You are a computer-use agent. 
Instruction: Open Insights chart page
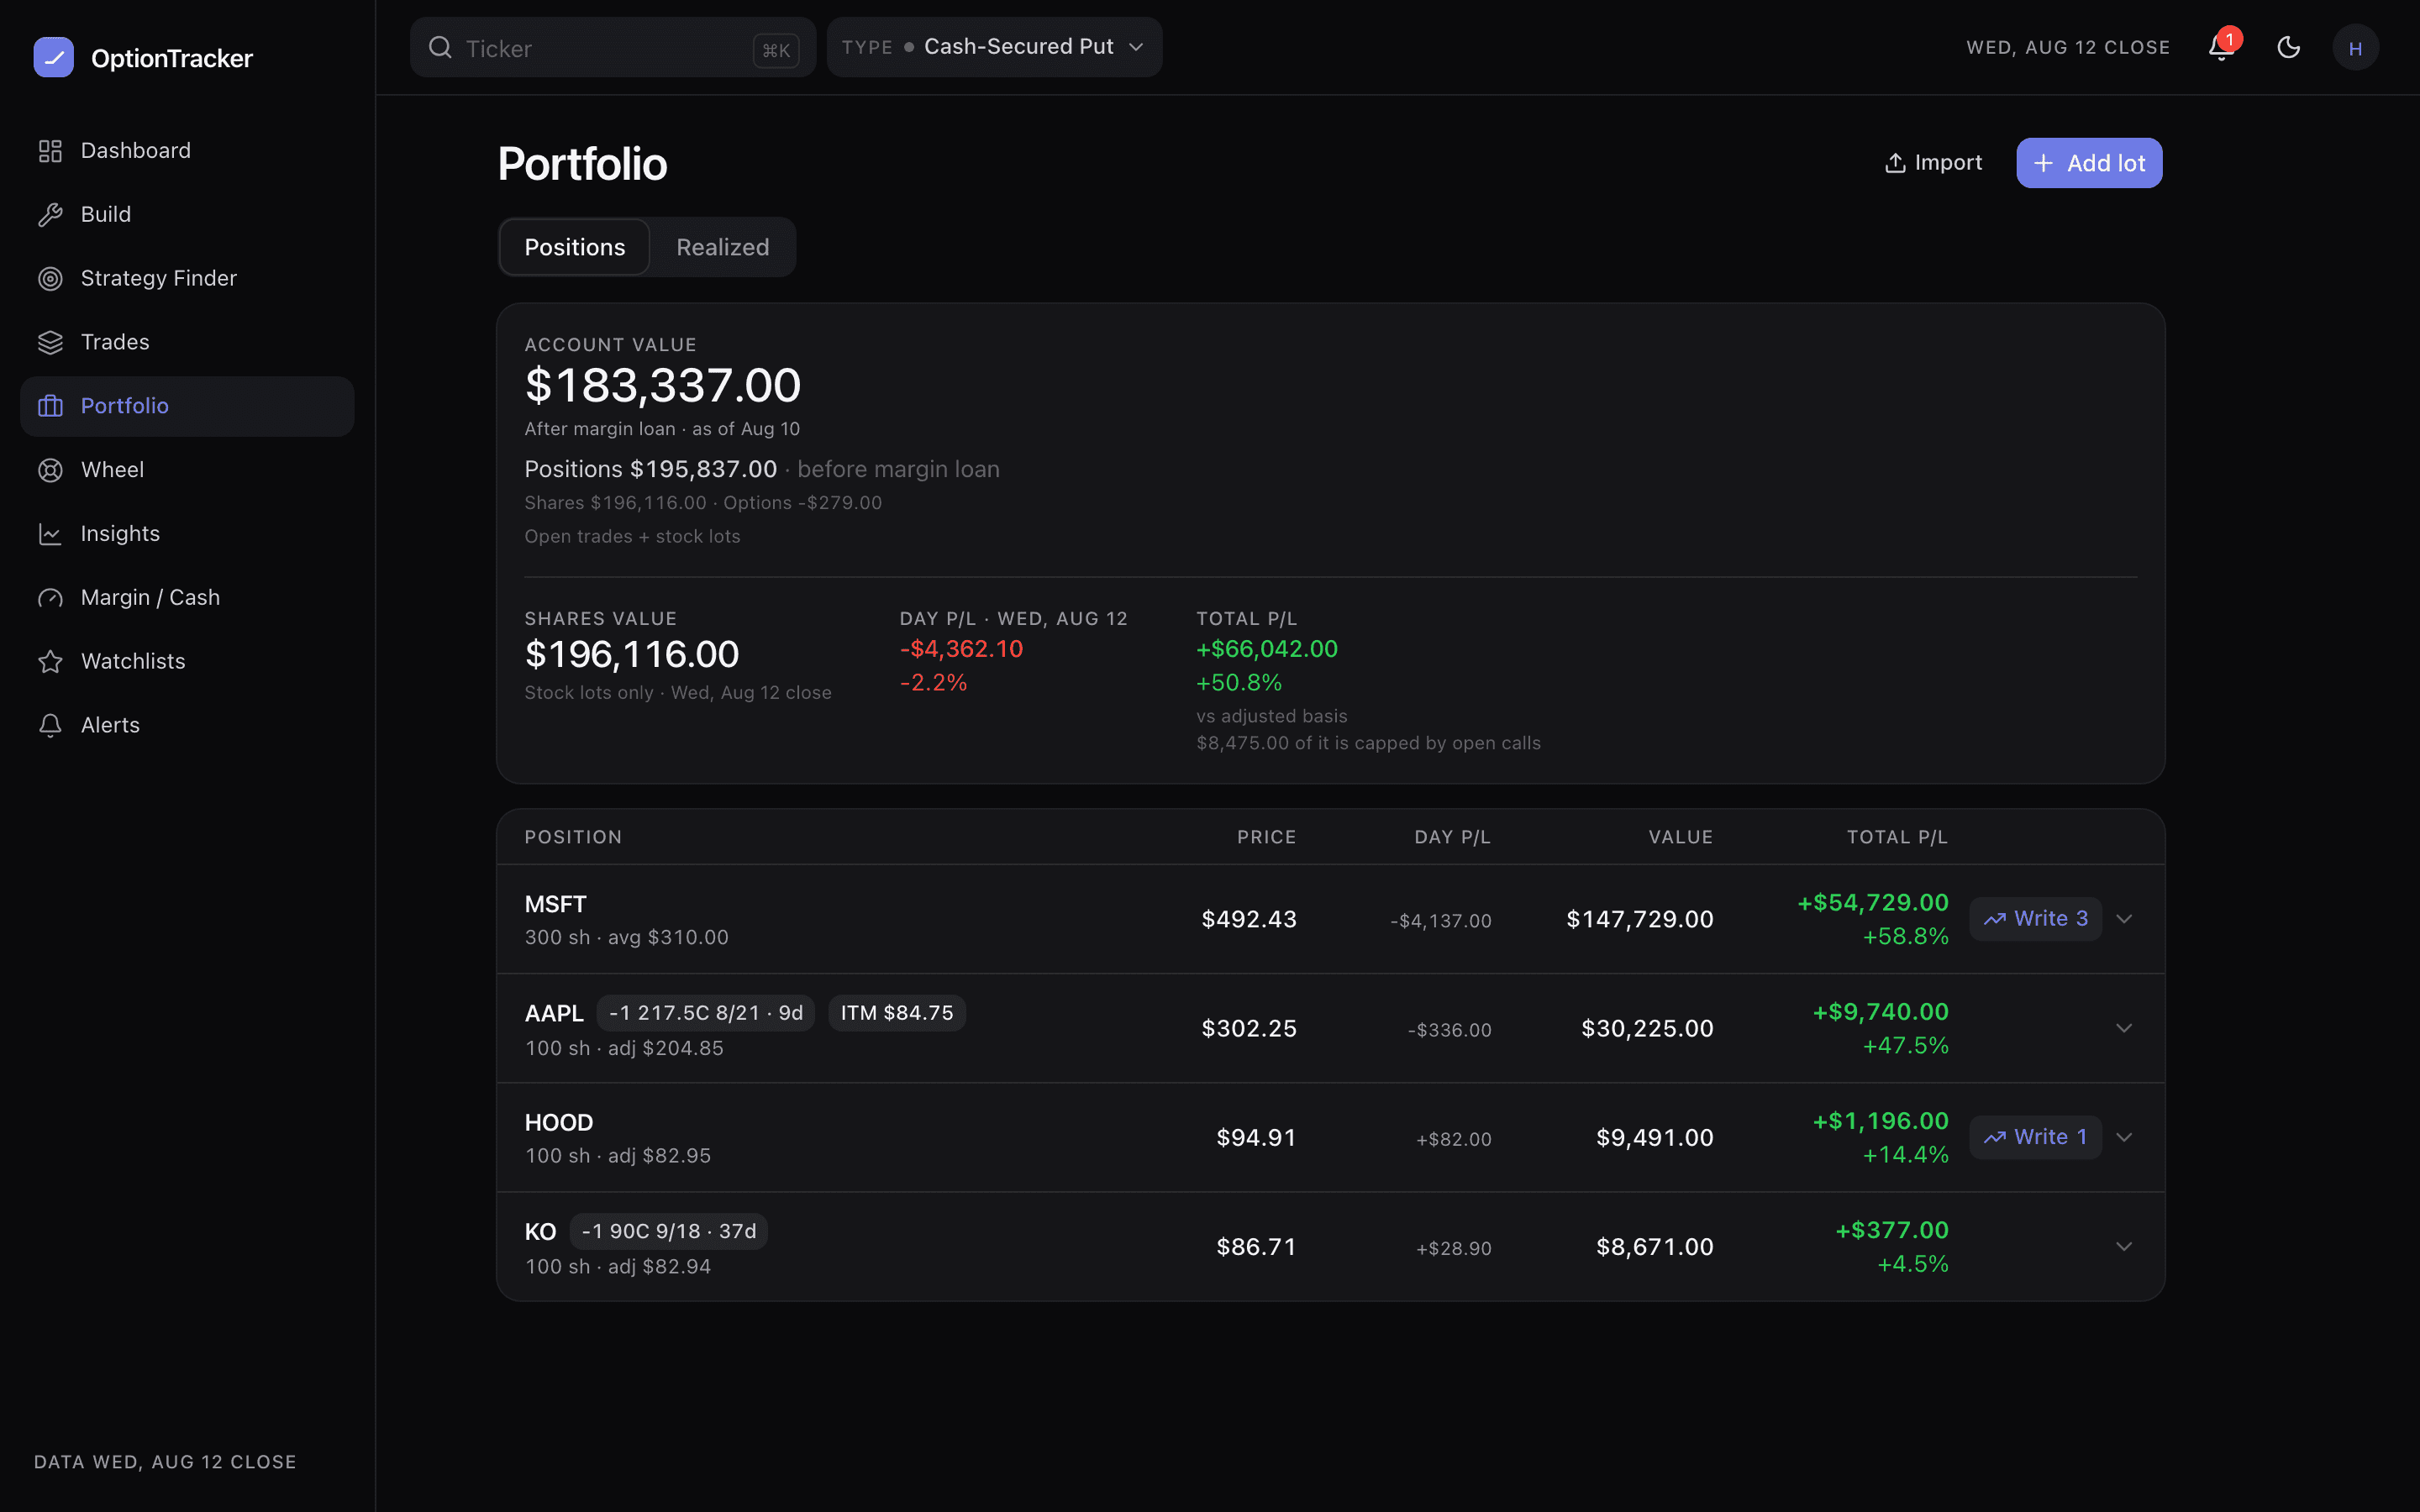pyautogui.click(x=187, y=534)
